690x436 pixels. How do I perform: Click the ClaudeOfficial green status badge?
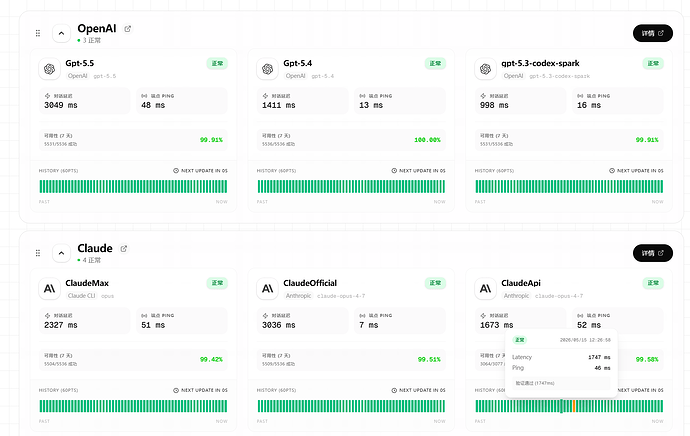(x=435, y=283)
